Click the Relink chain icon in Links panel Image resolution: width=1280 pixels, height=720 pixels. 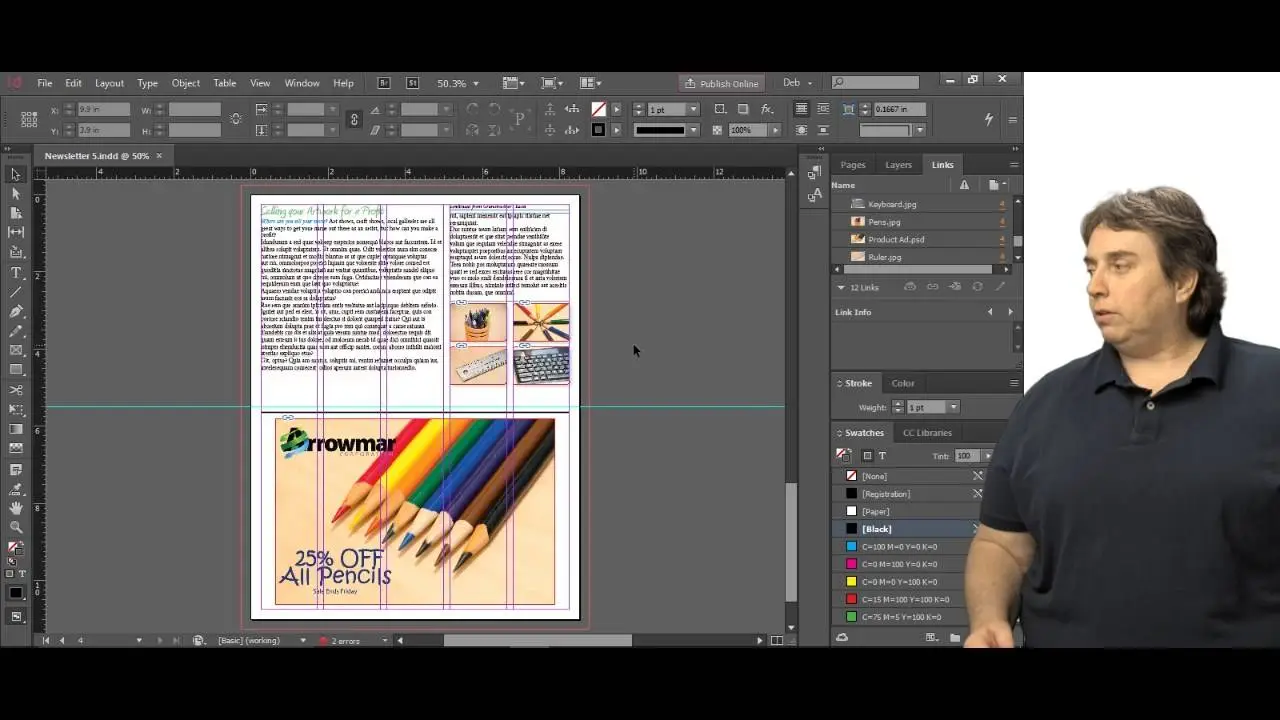coord(932,287)
